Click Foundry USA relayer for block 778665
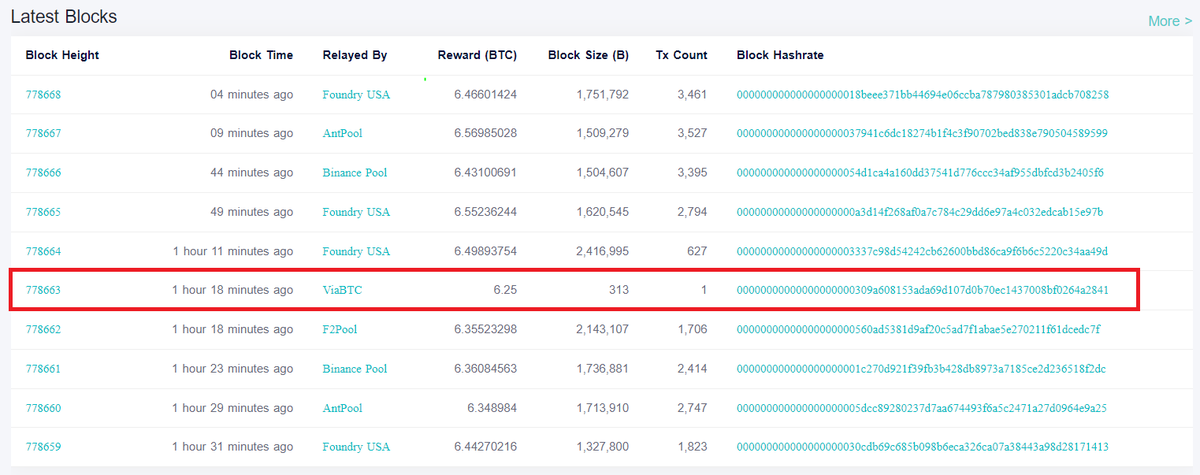The height and width of the screenshot is (475, 1200). coord(356,212)
